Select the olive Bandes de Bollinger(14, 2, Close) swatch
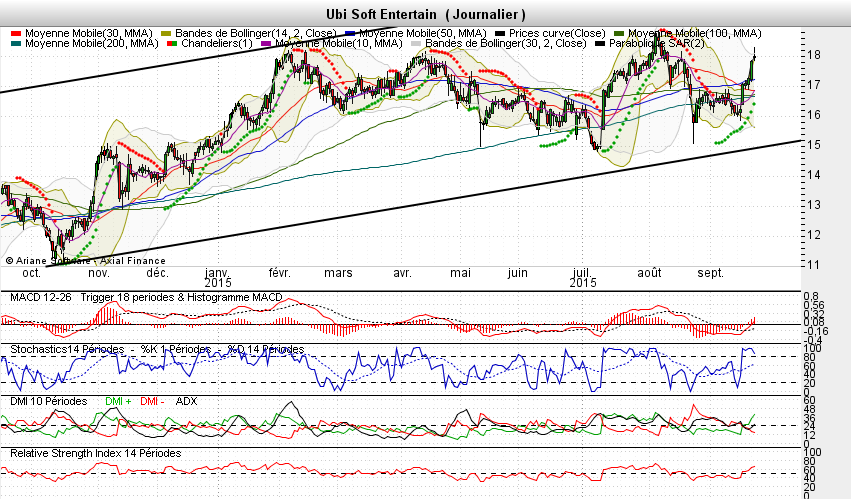851x499 pixels. coord(166,34)
